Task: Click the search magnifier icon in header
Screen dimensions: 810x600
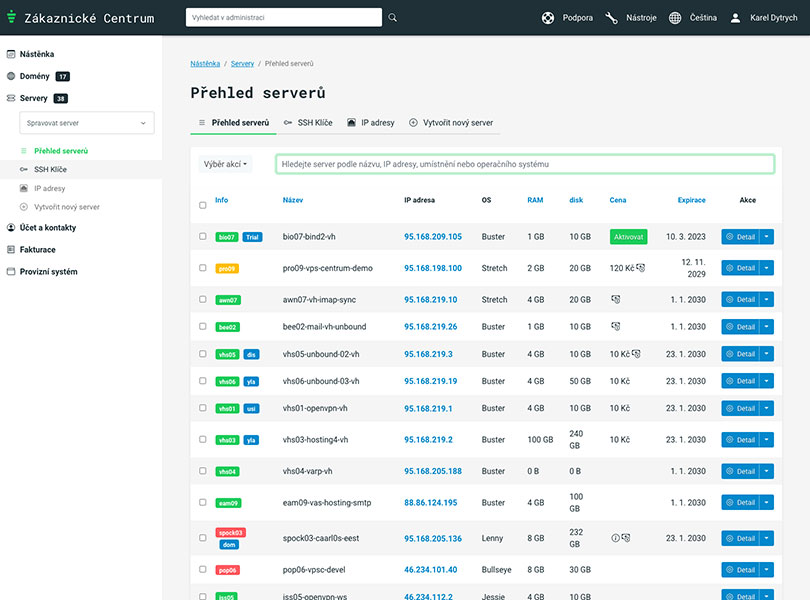Action: pos(392,18)
